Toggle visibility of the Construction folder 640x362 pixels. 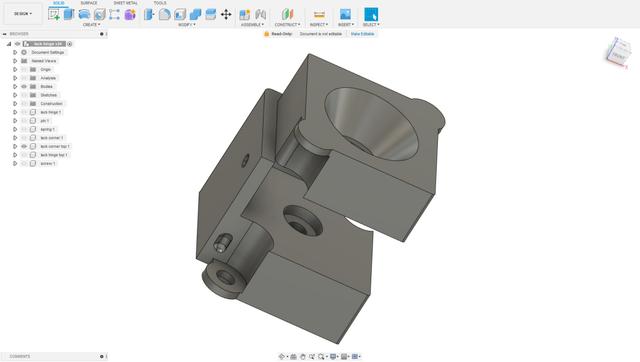coord(24,104)
